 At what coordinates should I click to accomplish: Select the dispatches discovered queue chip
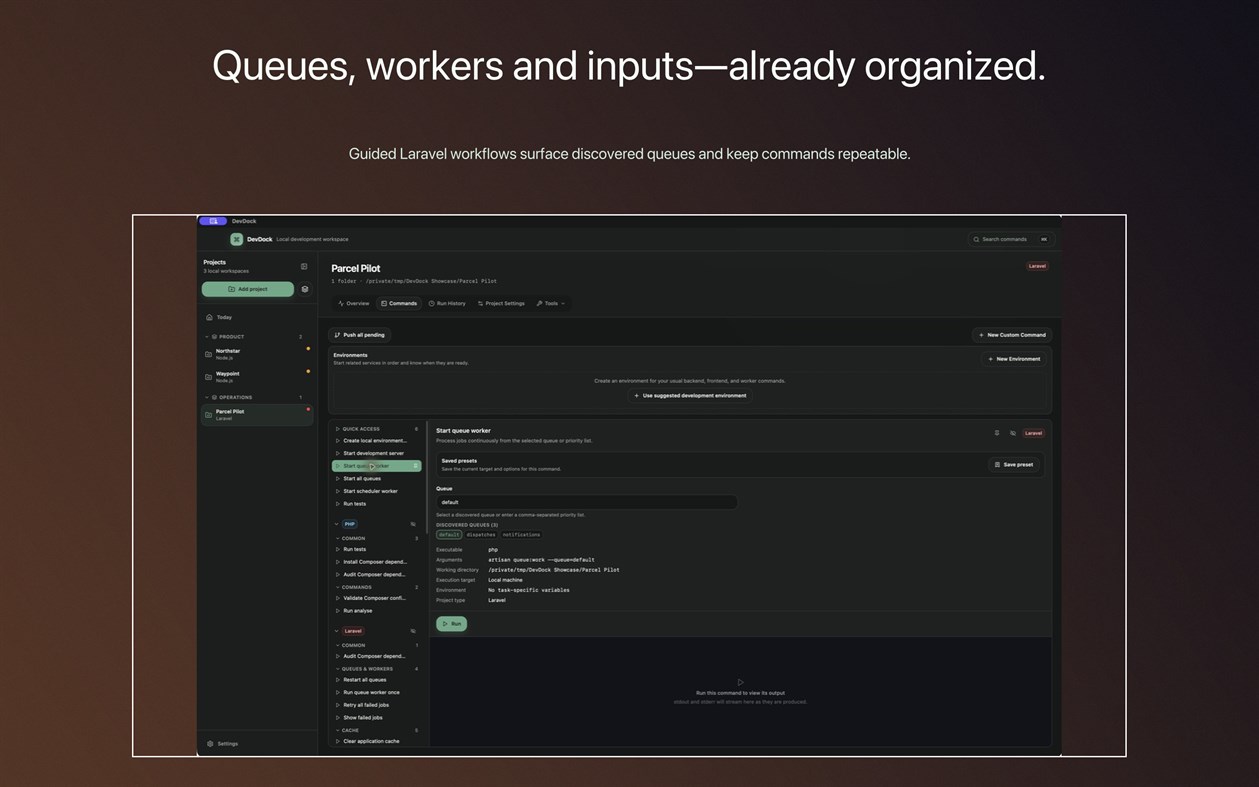[x=481, y=535]
